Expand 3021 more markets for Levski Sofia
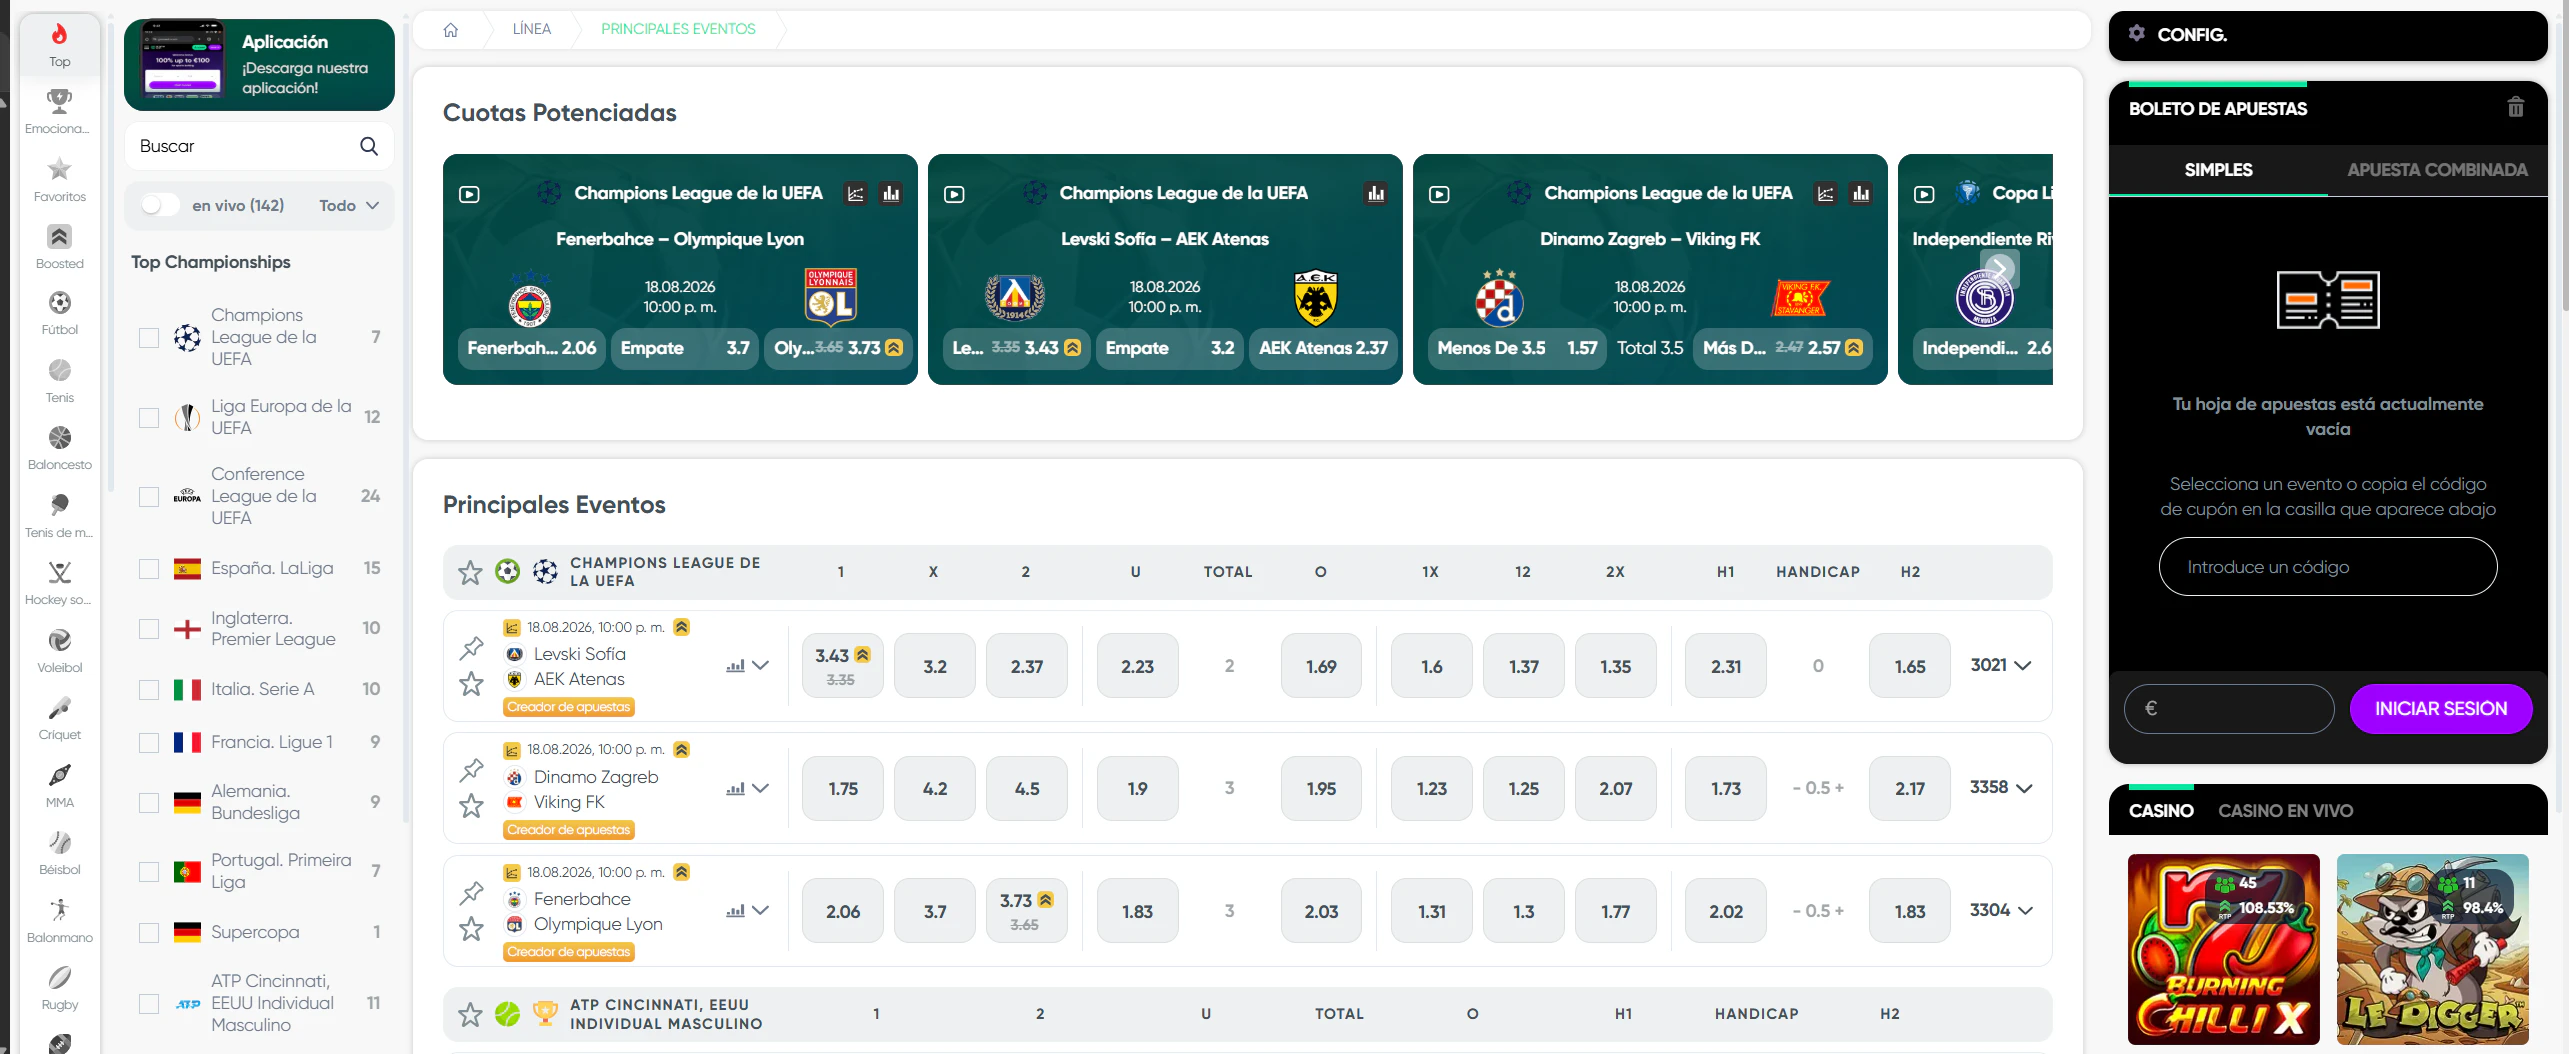 2000,665
